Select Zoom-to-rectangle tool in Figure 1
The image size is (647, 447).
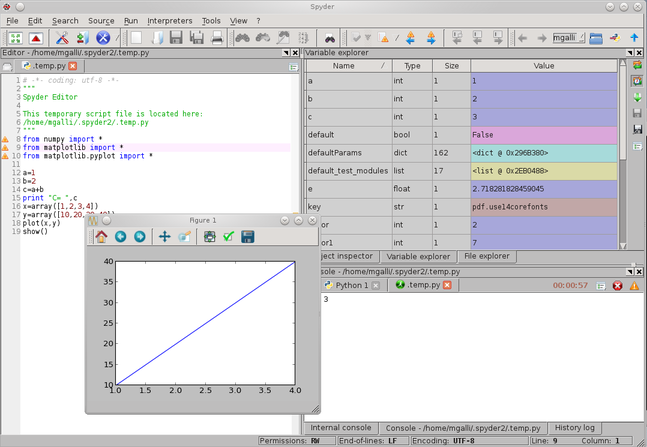click(x=184, y=237)
